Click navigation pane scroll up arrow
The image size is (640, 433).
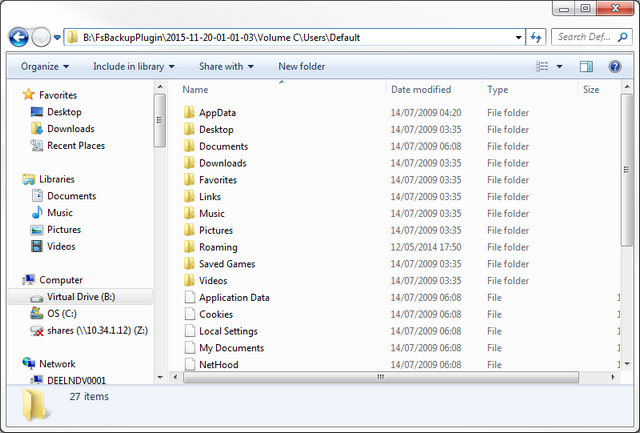point(160,87)
